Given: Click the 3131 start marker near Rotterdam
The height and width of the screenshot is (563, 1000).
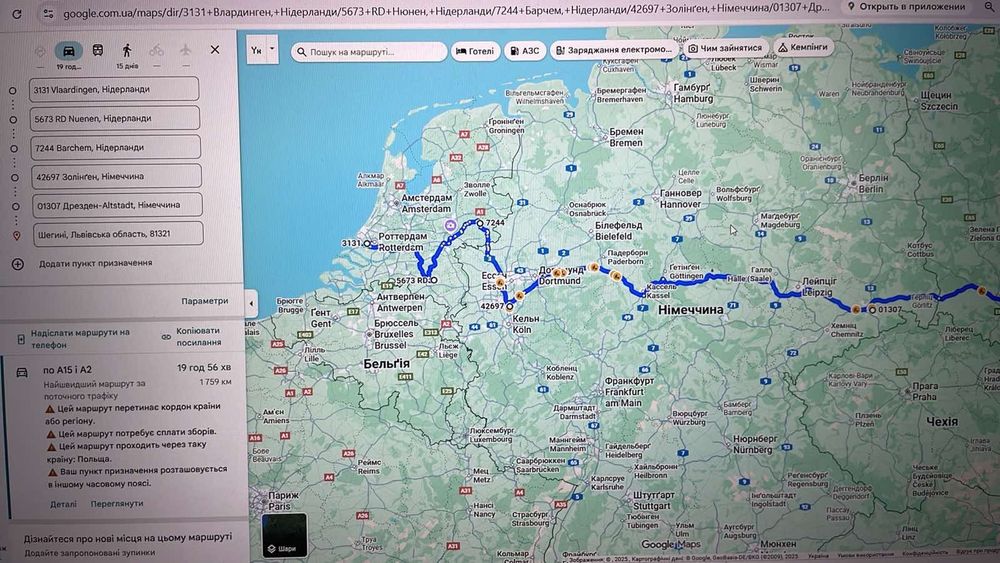Looking at the screenshot, I should (367, 244).
